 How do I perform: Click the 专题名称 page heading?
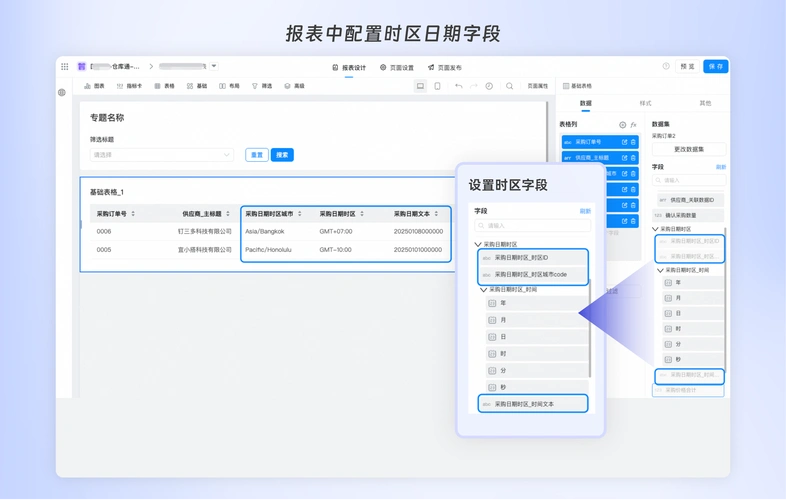coord(107,118)
